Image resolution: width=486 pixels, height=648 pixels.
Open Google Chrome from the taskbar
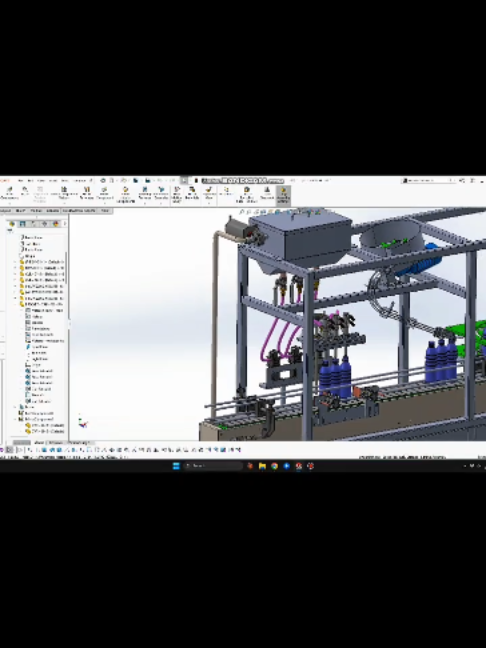click(274, 466)
